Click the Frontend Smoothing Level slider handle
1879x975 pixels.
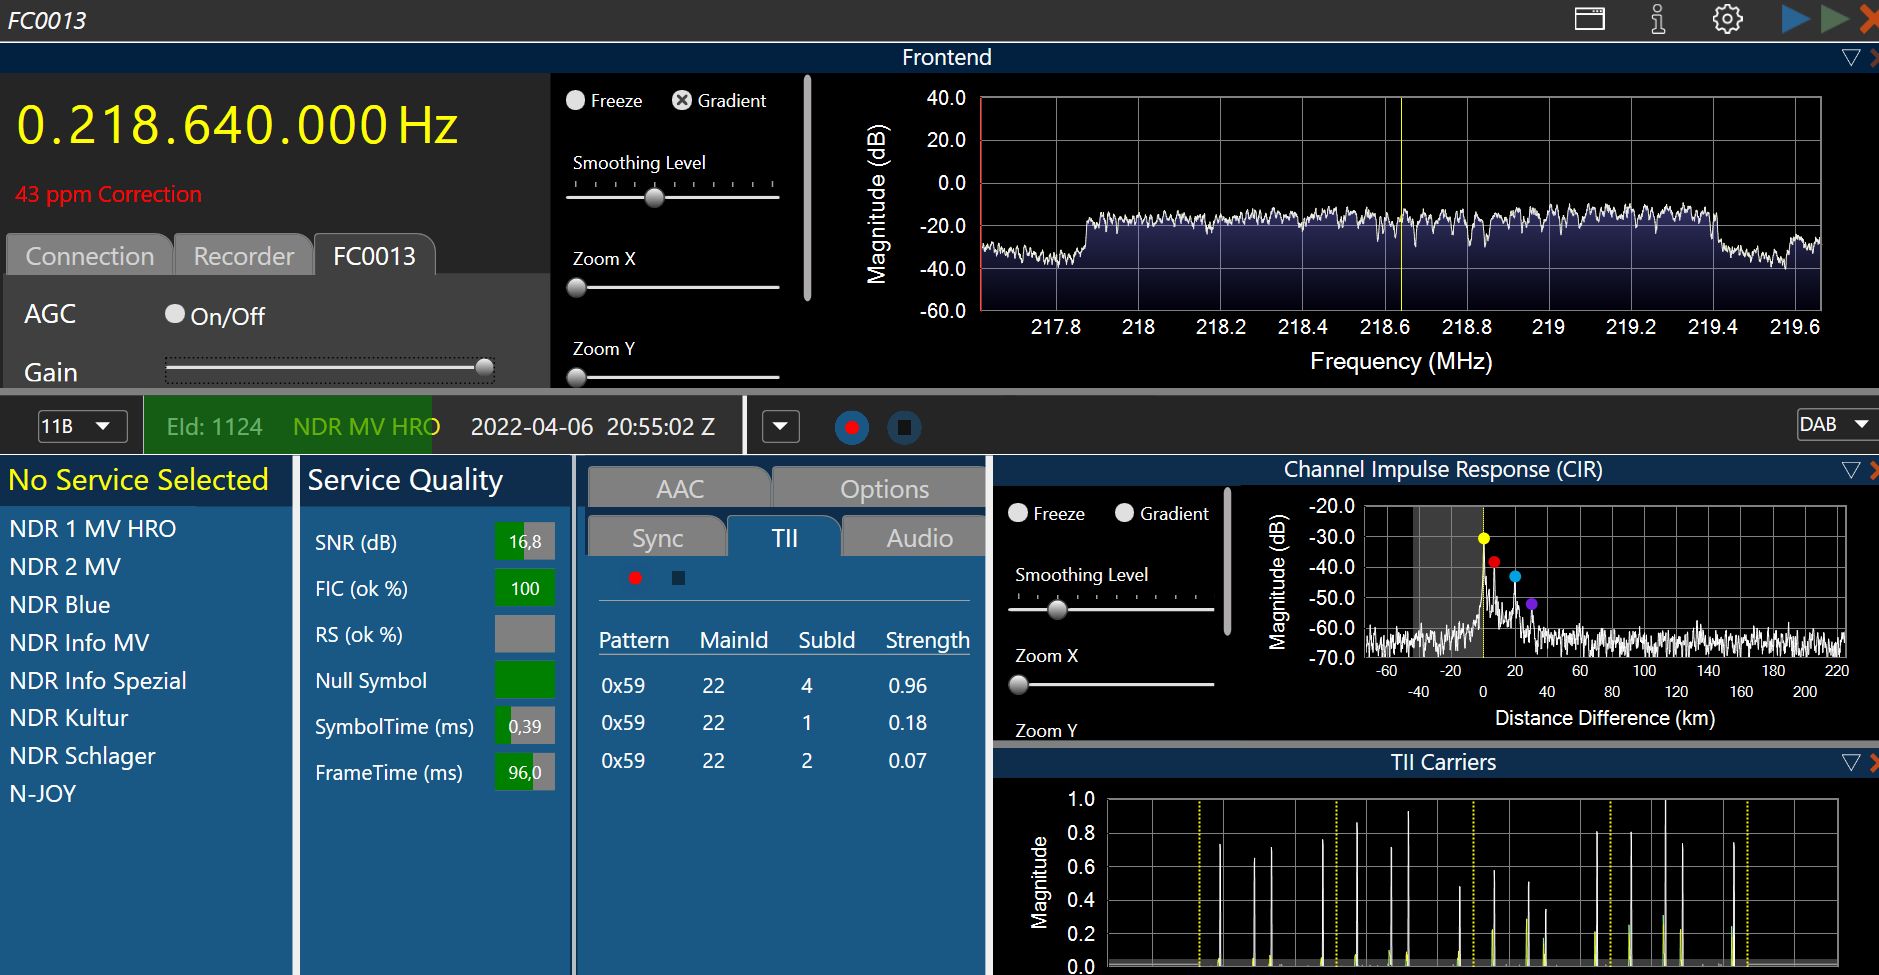tap(654, 197)
